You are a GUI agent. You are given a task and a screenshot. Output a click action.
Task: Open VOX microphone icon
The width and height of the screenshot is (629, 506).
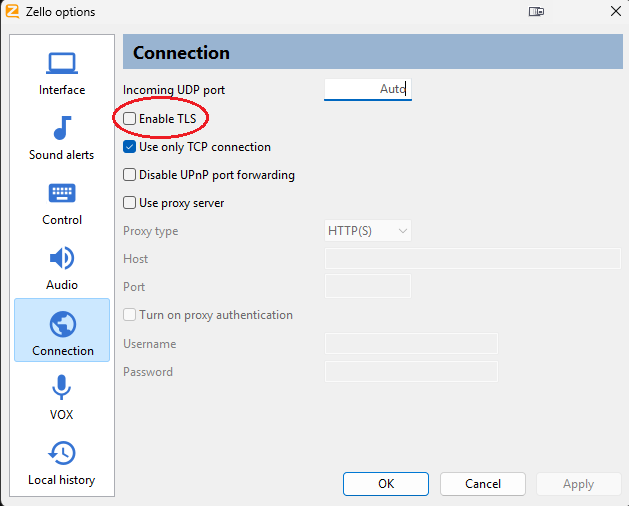click(x=61, y=387)
